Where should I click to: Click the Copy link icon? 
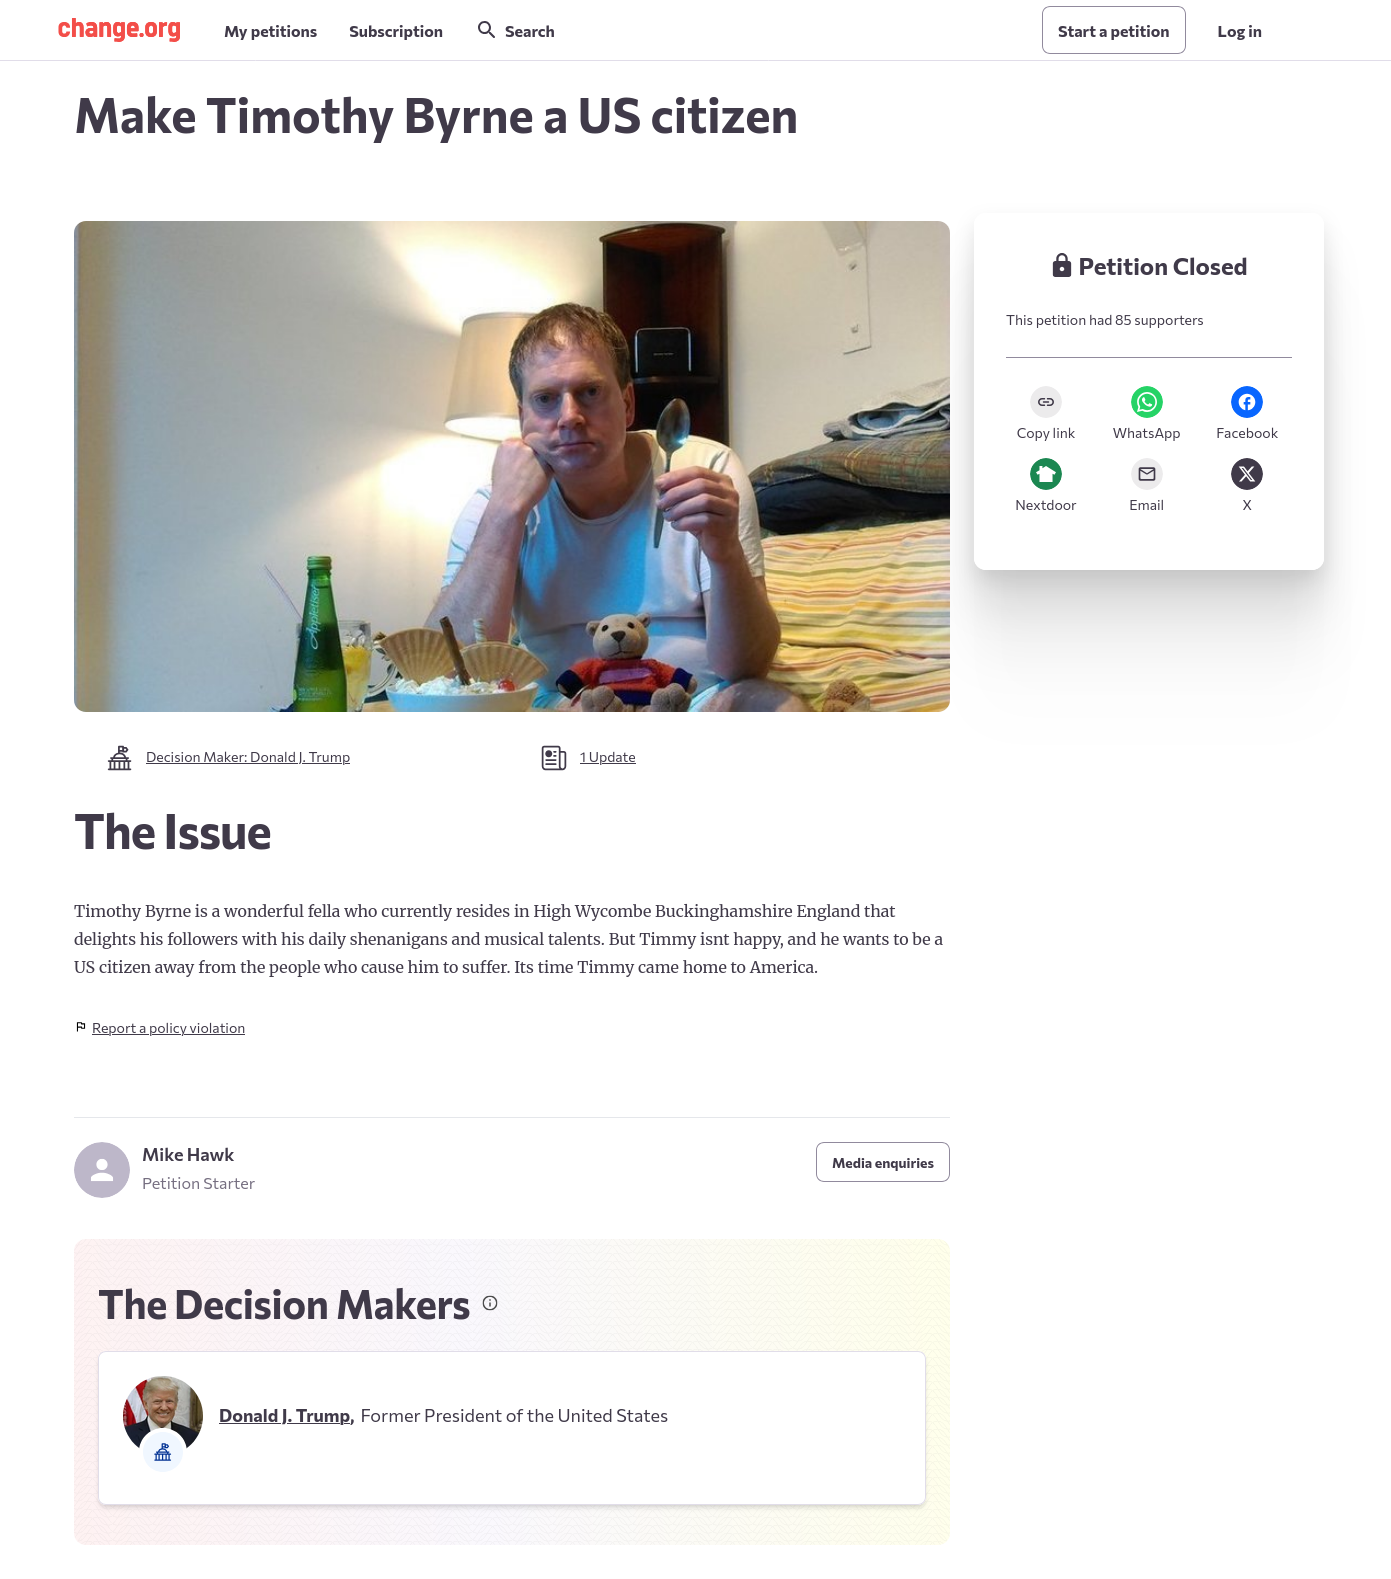(1046, 402)
